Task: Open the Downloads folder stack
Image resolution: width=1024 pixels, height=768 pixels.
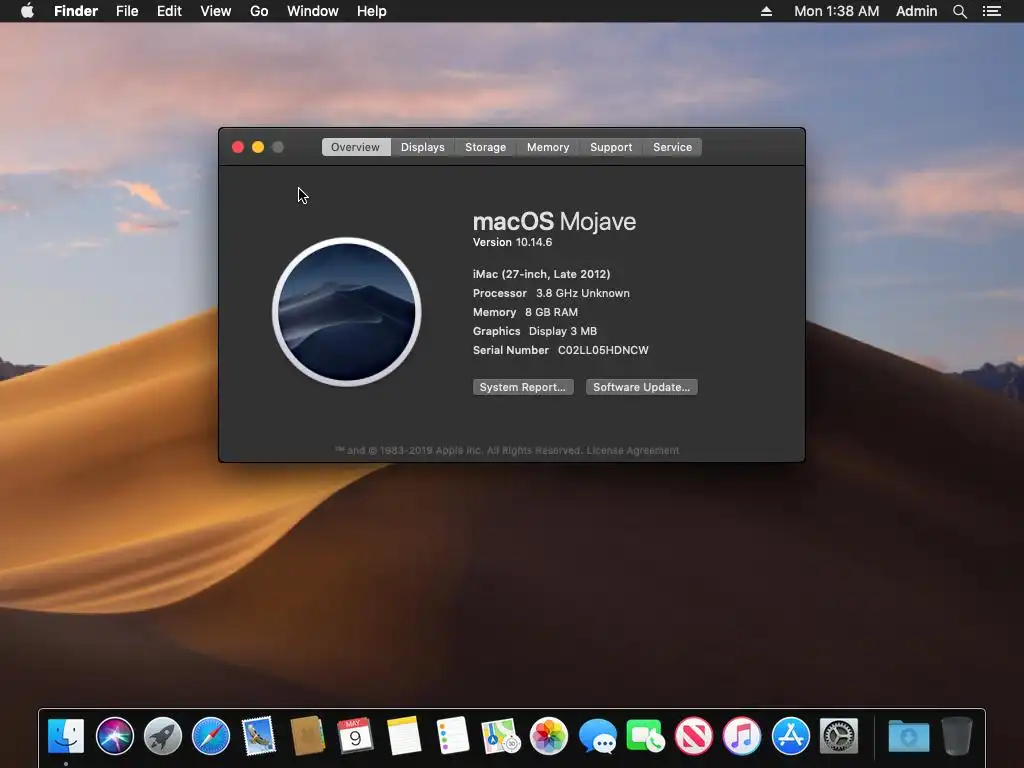Action: pos(908,736)
